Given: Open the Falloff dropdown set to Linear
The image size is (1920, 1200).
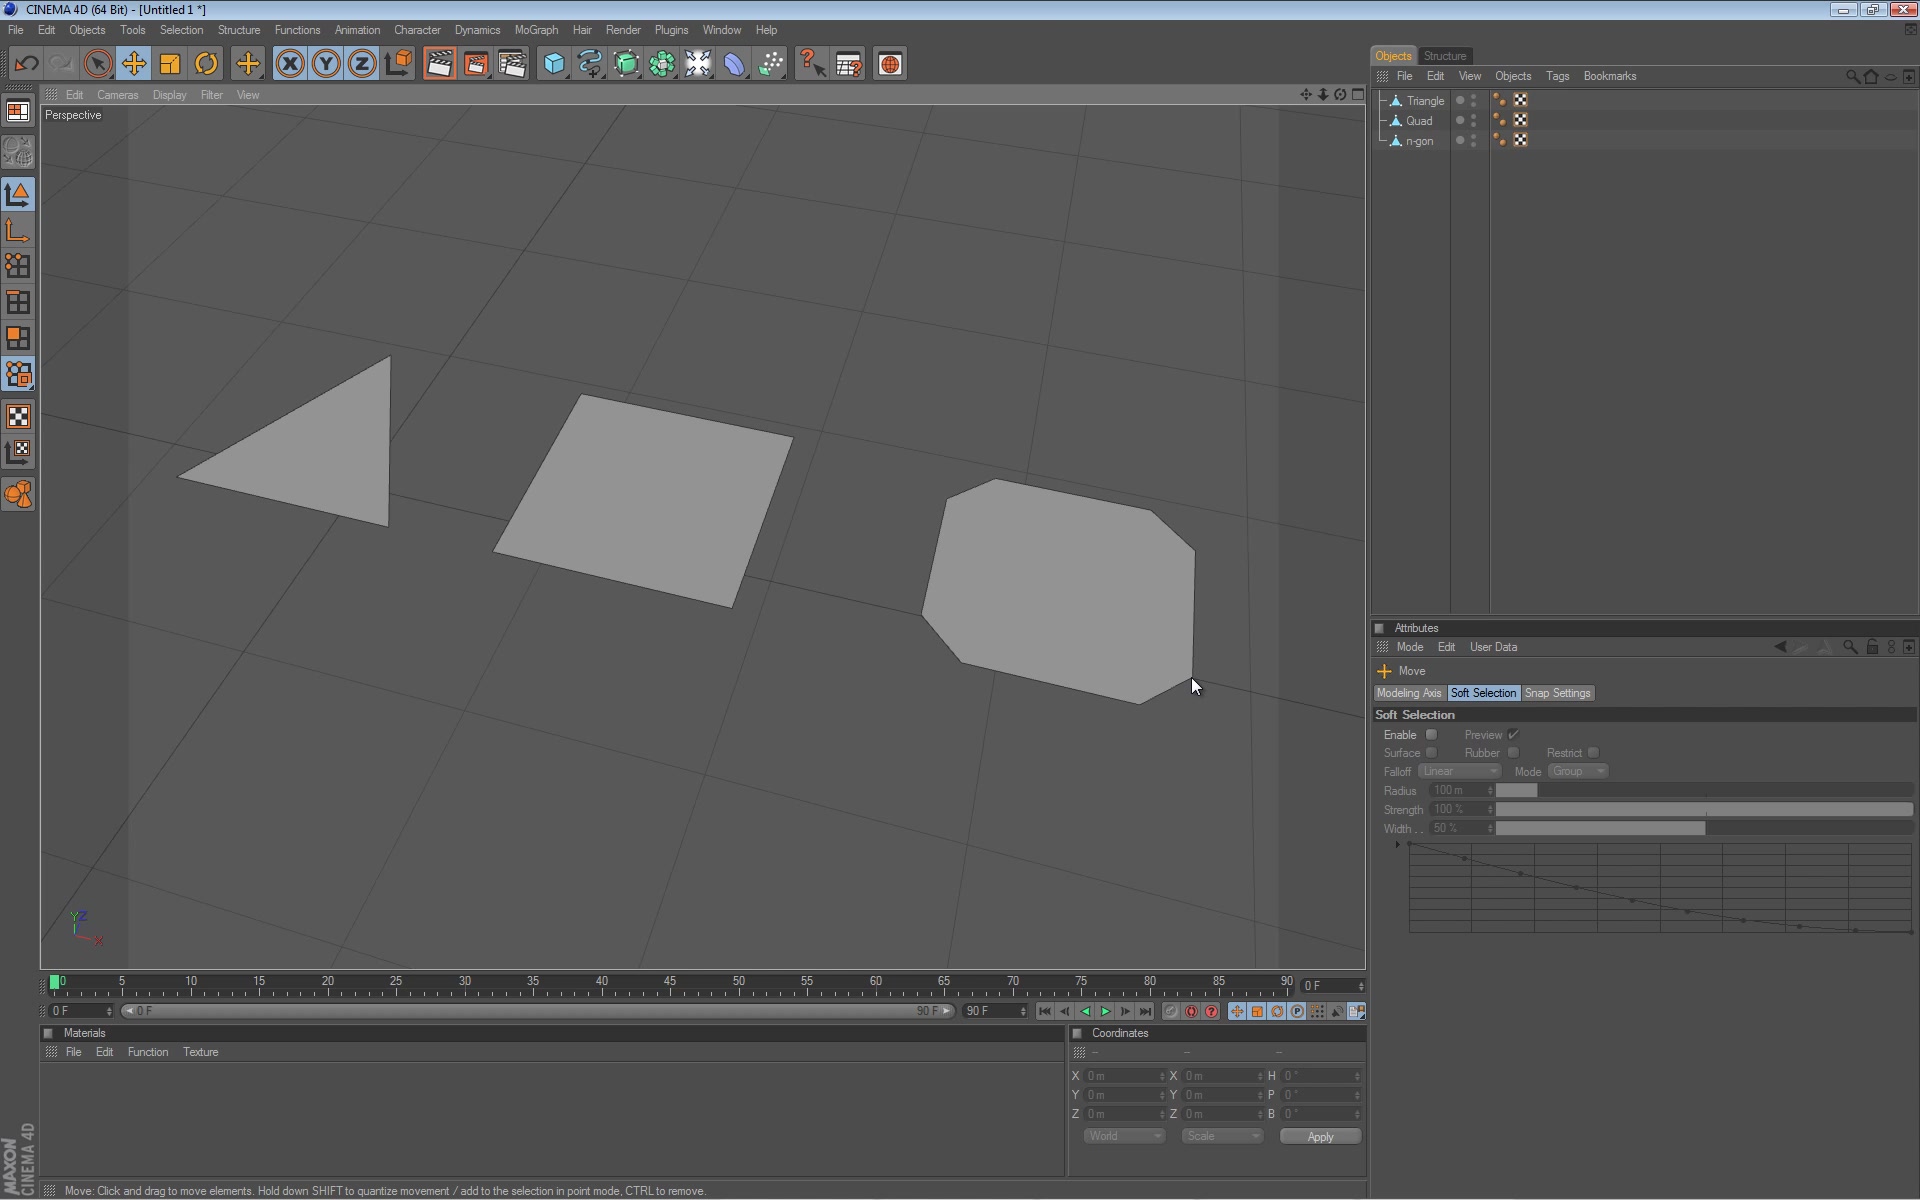Looking at the screenshot, I should [1459, 771].
